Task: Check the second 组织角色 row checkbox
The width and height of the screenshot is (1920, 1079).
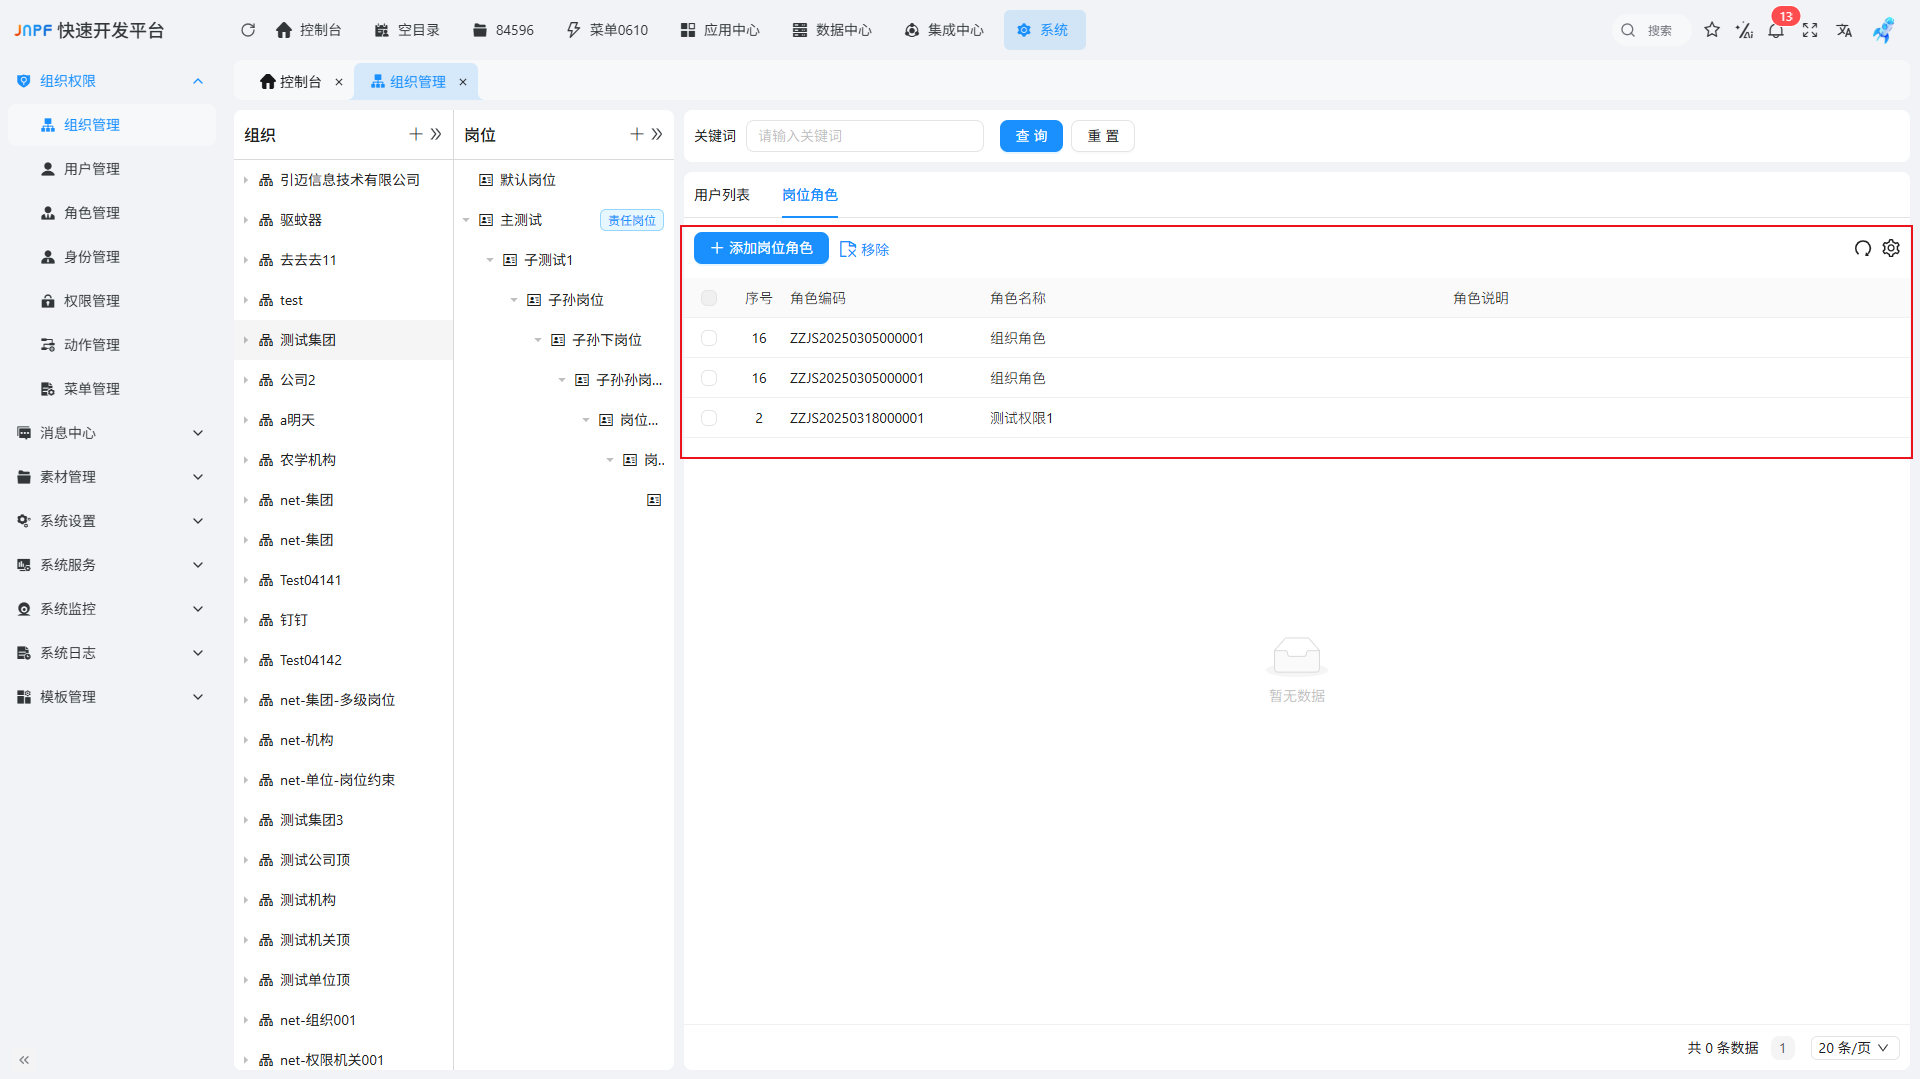Action: tap(709, 378)
